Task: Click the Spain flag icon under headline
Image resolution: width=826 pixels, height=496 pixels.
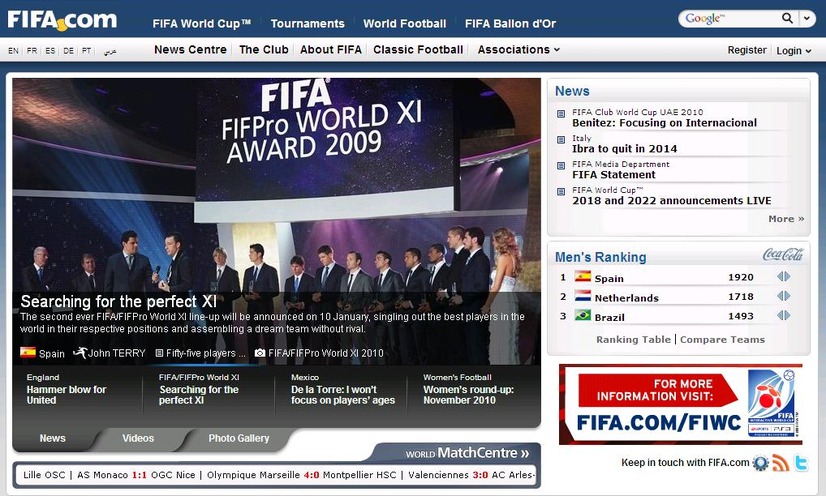Action: point(28,352)
